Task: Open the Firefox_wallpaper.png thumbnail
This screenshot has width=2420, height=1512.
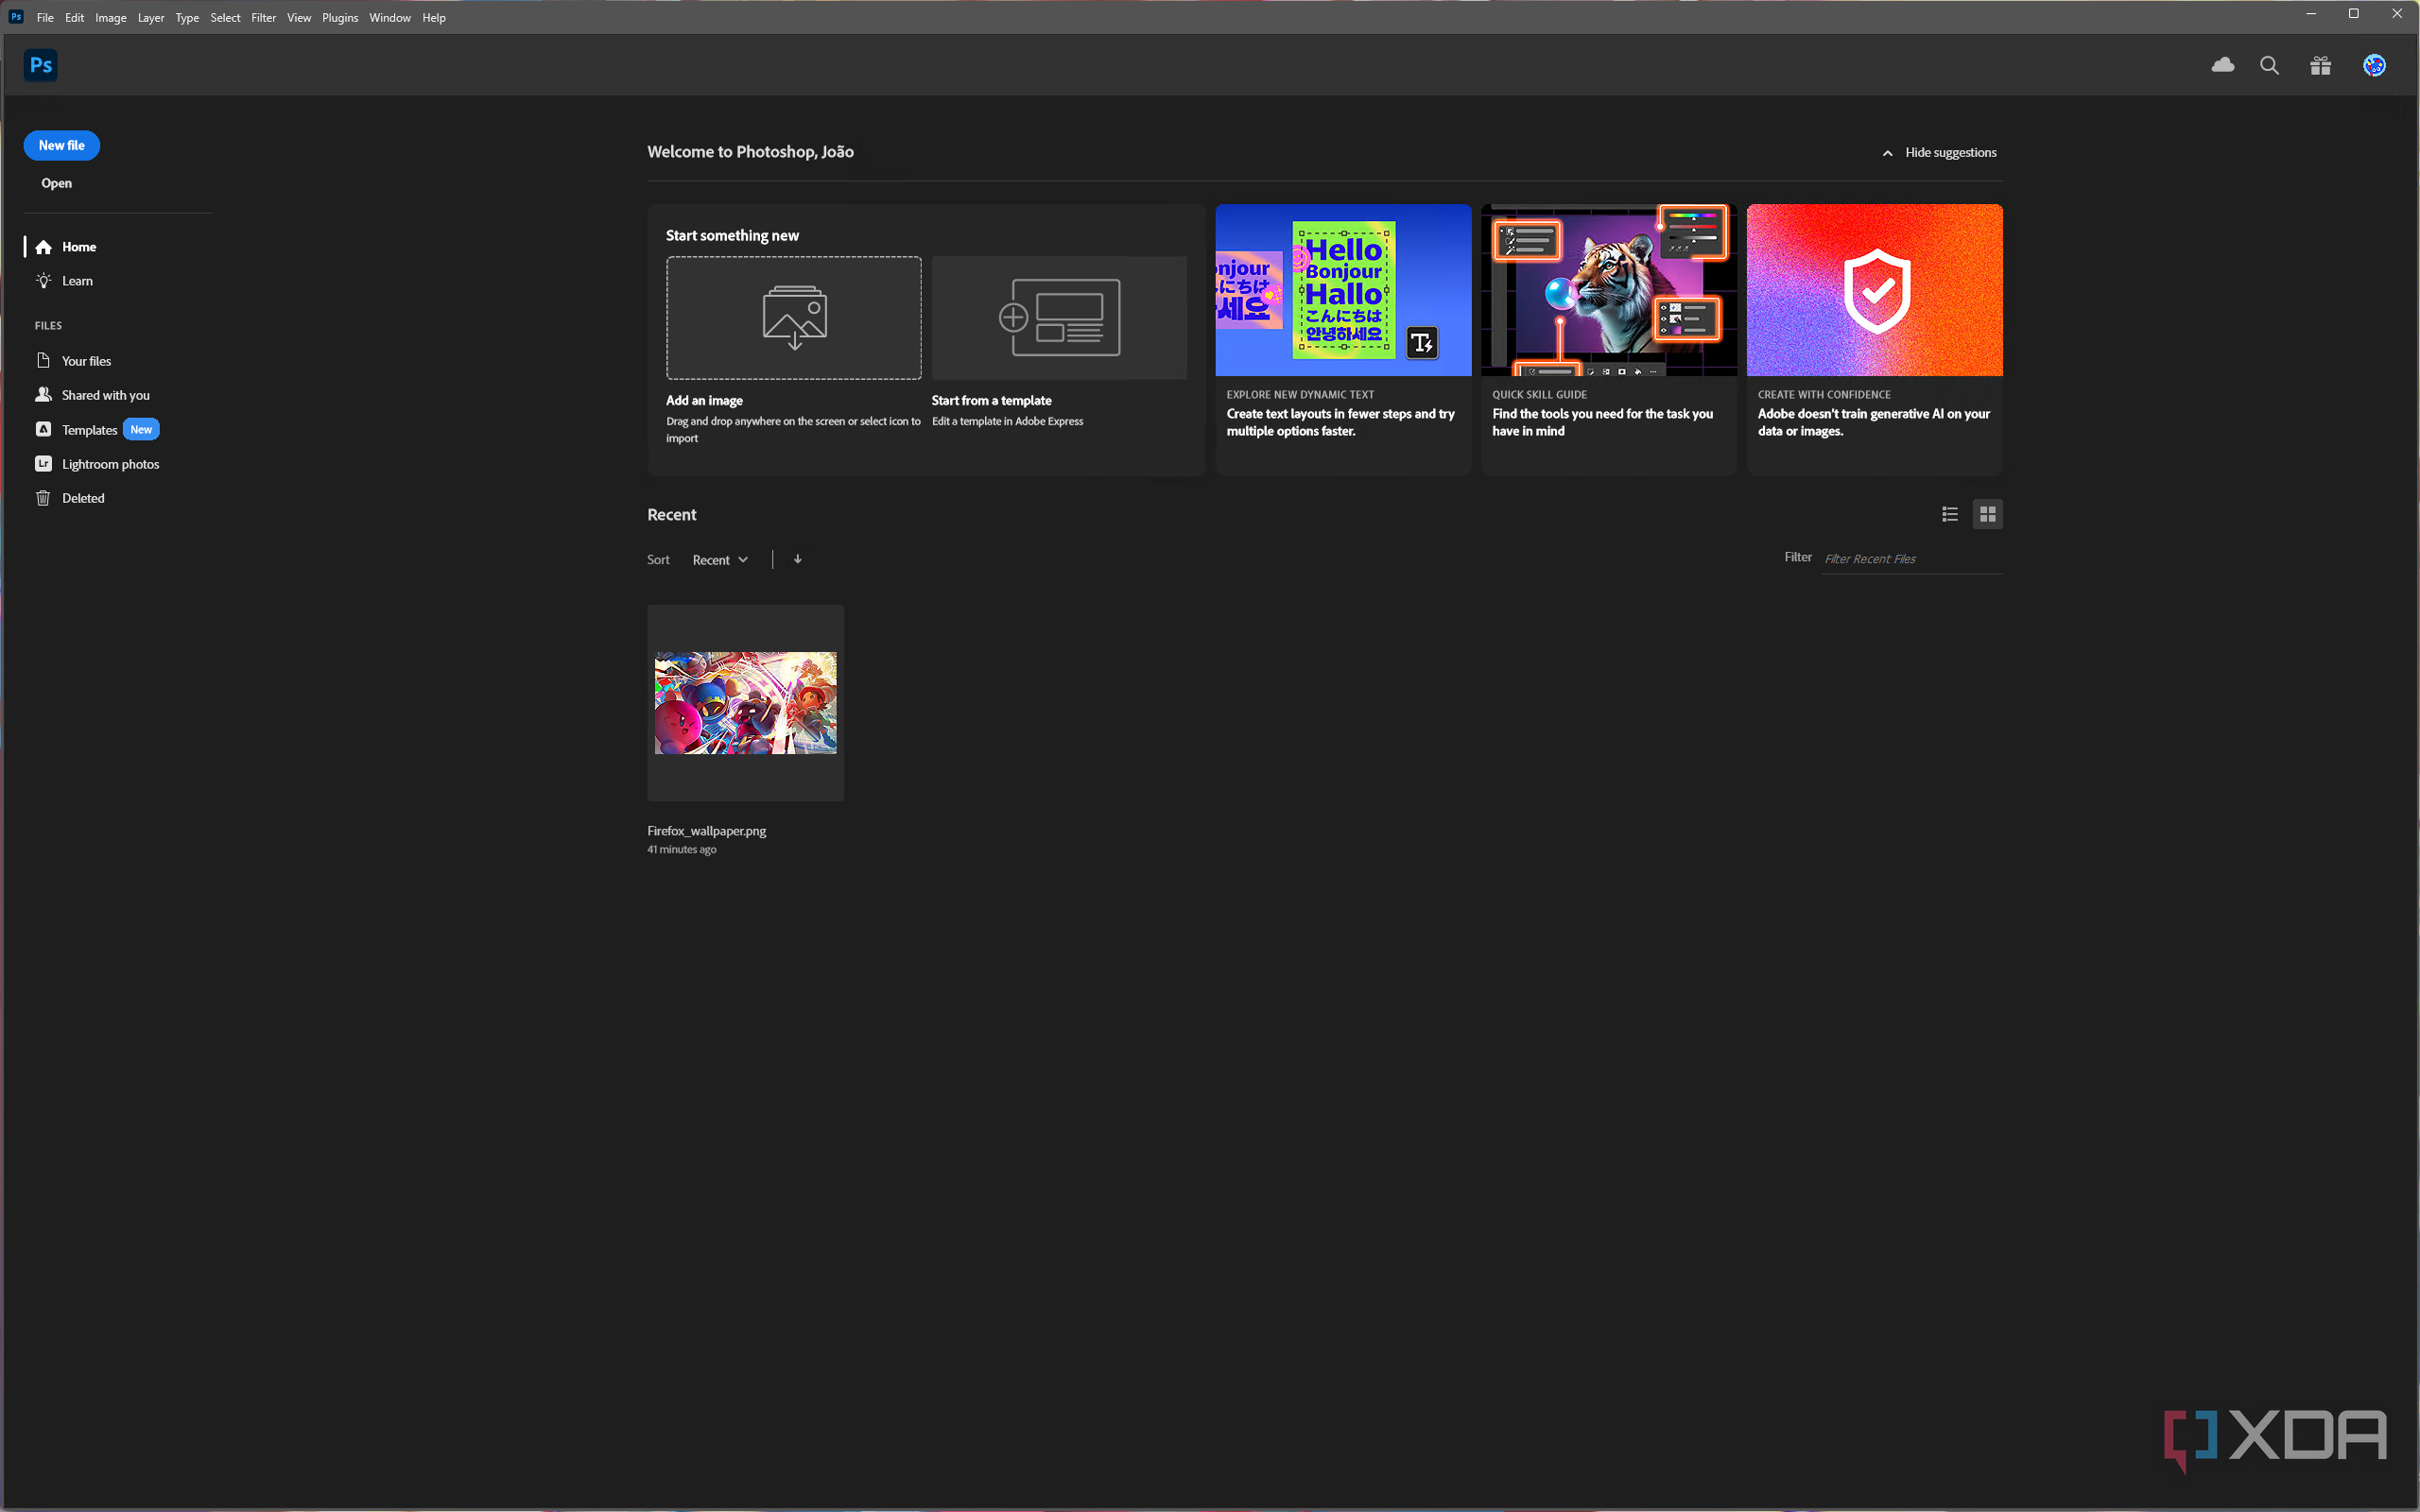Action: (745, 703)
